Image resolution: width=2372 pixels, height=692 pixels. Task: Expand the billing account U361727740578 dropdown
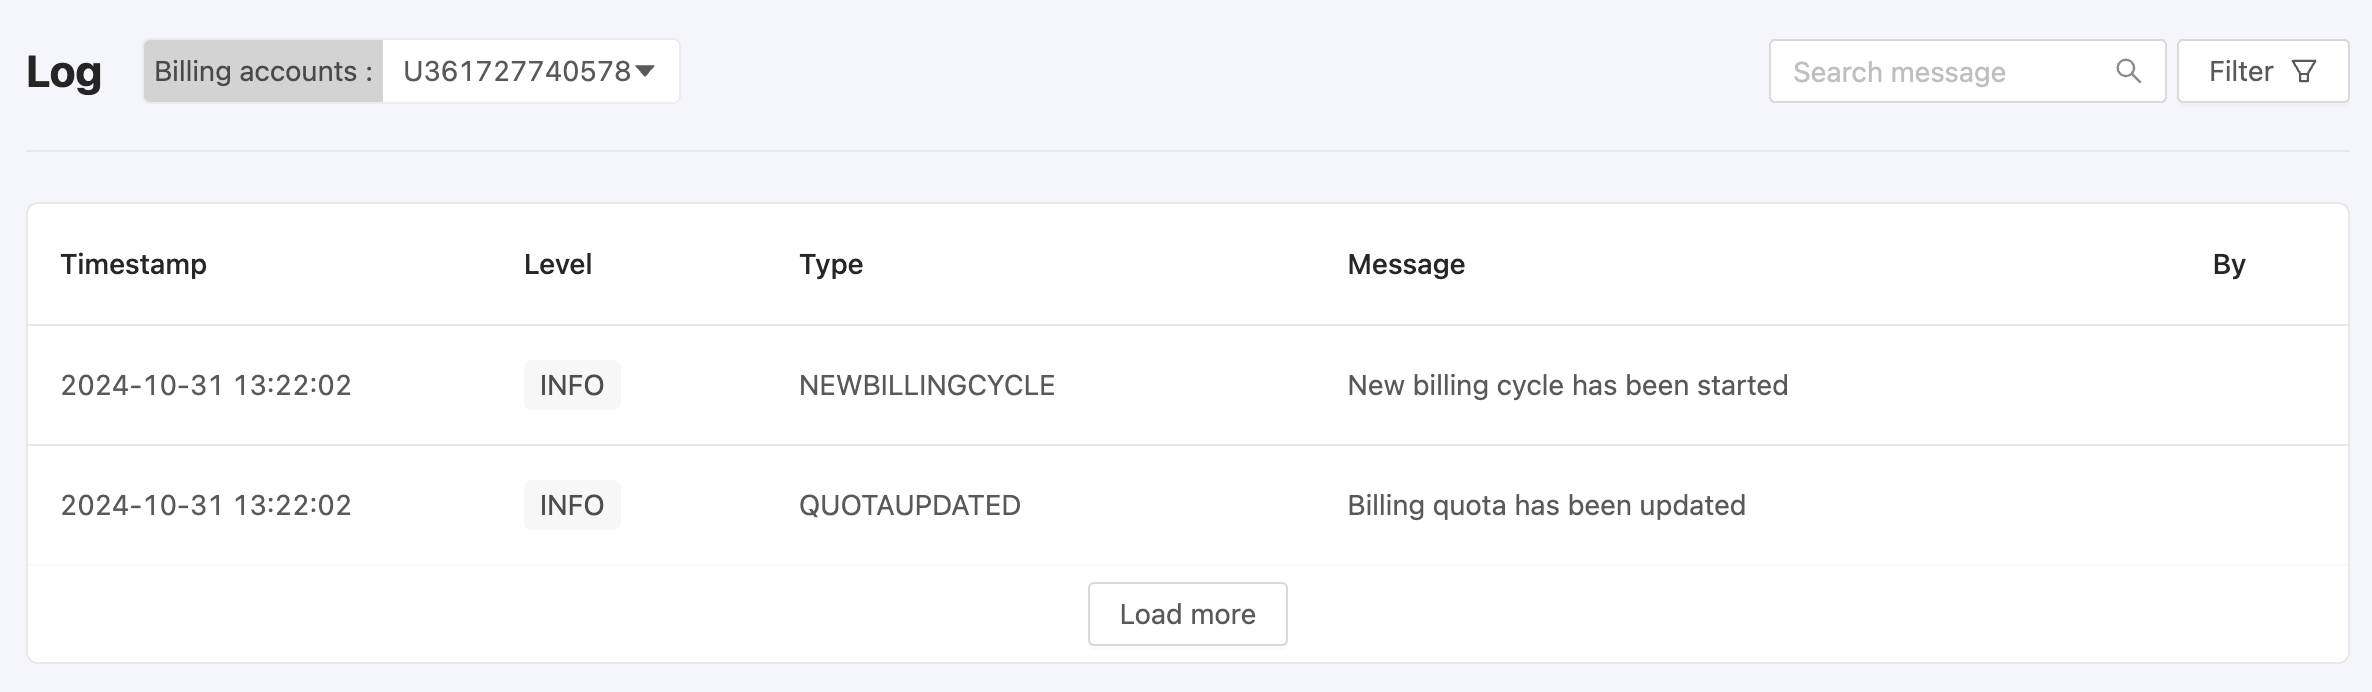(530, 71)
